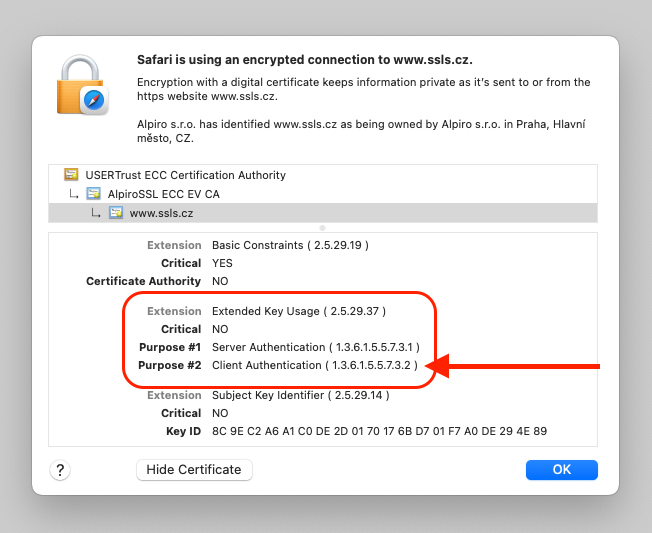This screenshot has height=533, width=652.
Task: Click the Client Authentication purpose value
Action: (315, 365)
